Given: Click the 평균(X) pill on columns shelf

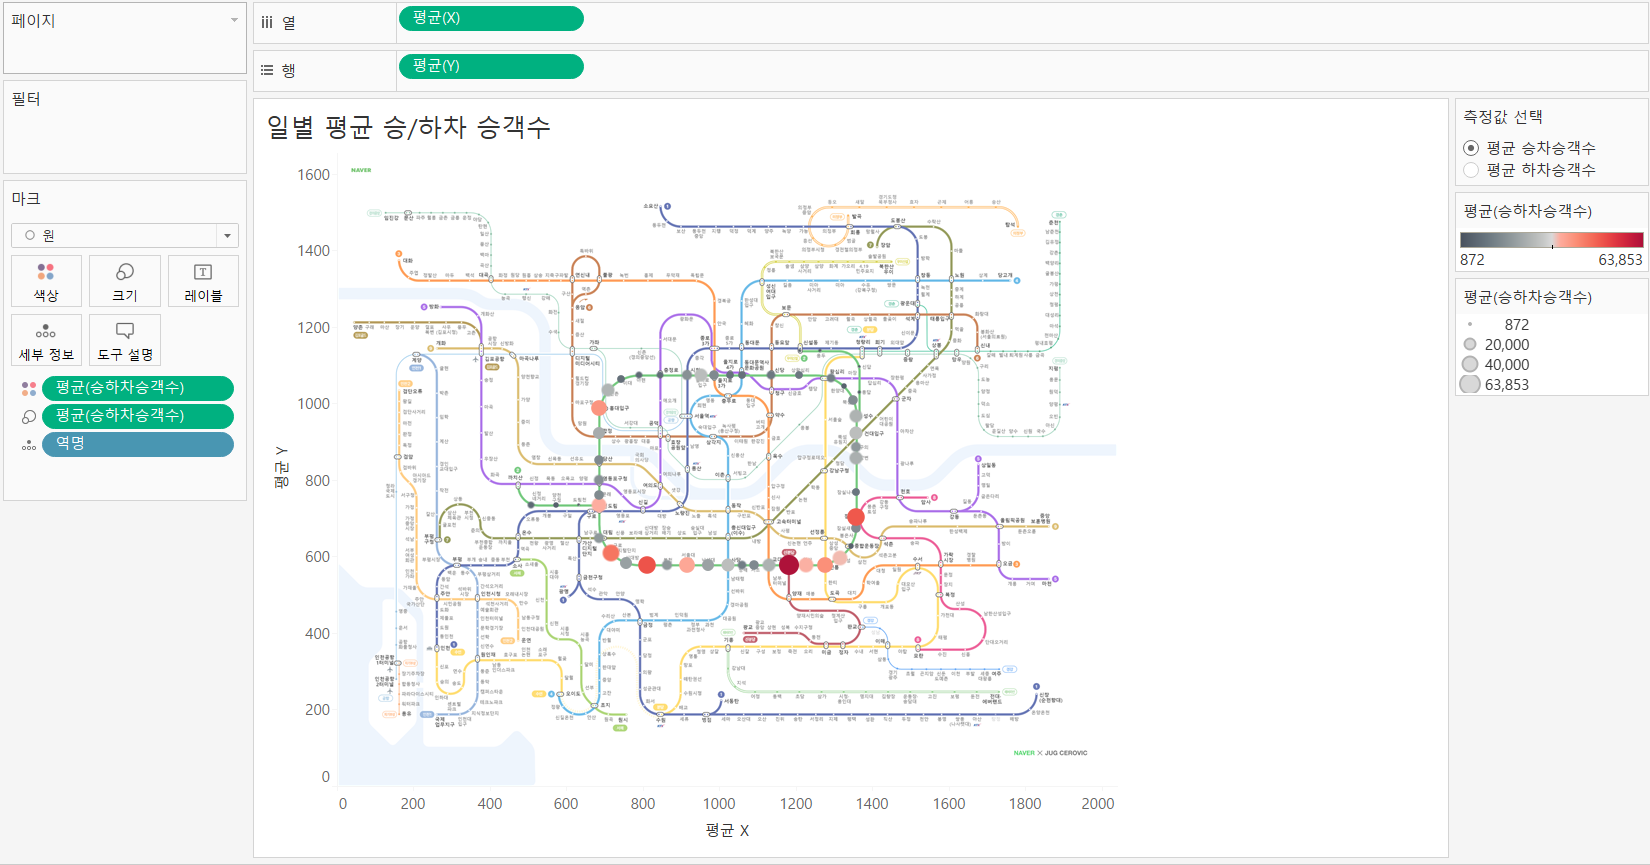Looking at the screenshot, I should coord(491,18).
